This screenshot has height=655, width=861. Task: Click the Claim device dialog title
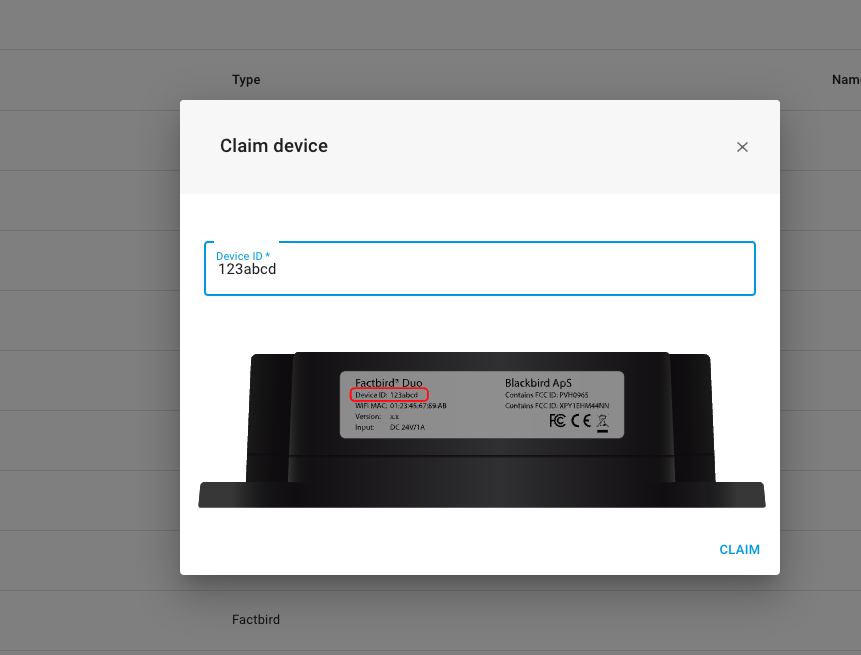coord(274,146)
